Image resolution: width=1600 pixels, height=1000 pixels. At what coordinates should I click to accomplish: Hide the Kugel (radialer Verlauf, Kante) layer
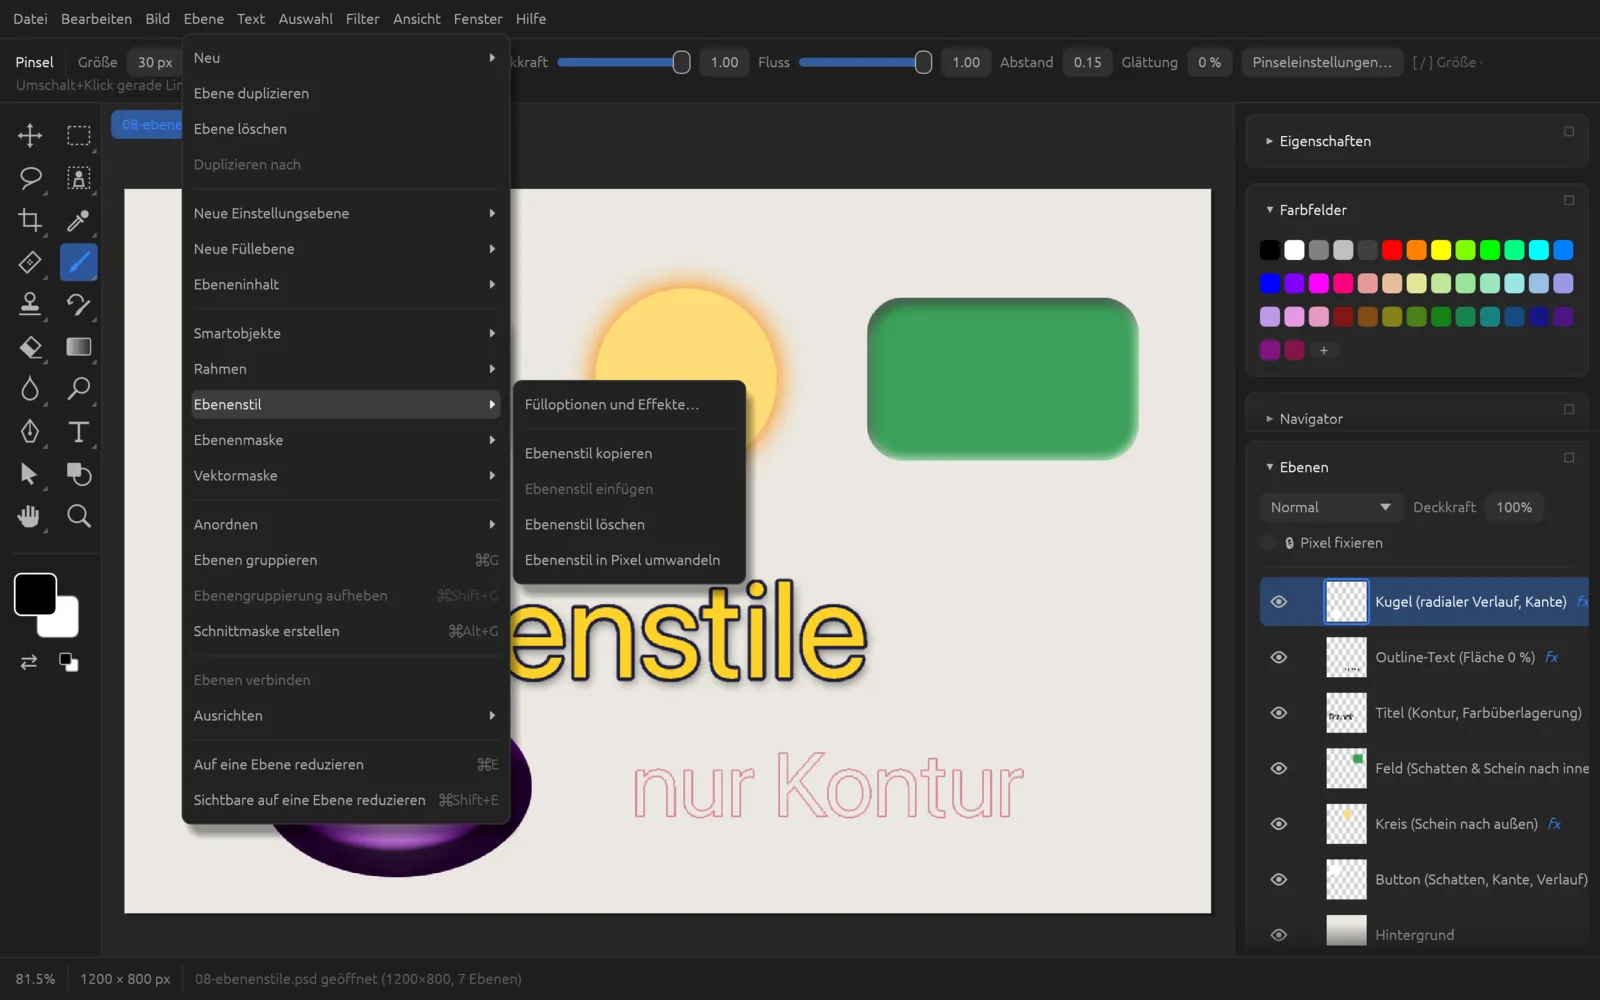point(1278,602)
